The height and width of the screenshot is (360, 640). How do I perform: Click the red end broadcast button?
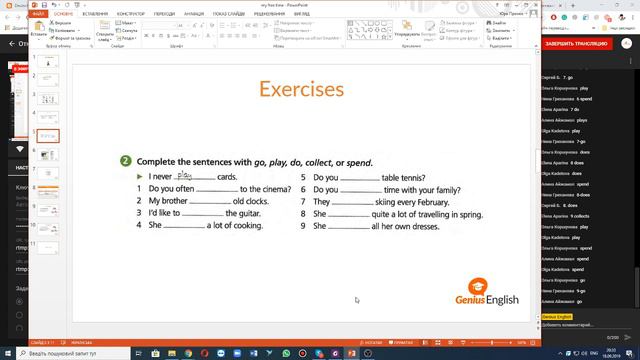[577, 44]
